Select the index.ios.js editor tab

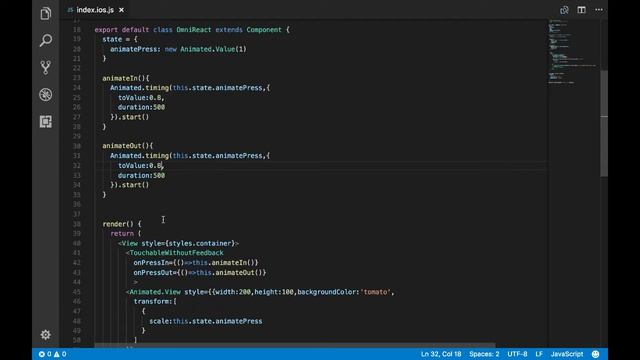[95, 10]
